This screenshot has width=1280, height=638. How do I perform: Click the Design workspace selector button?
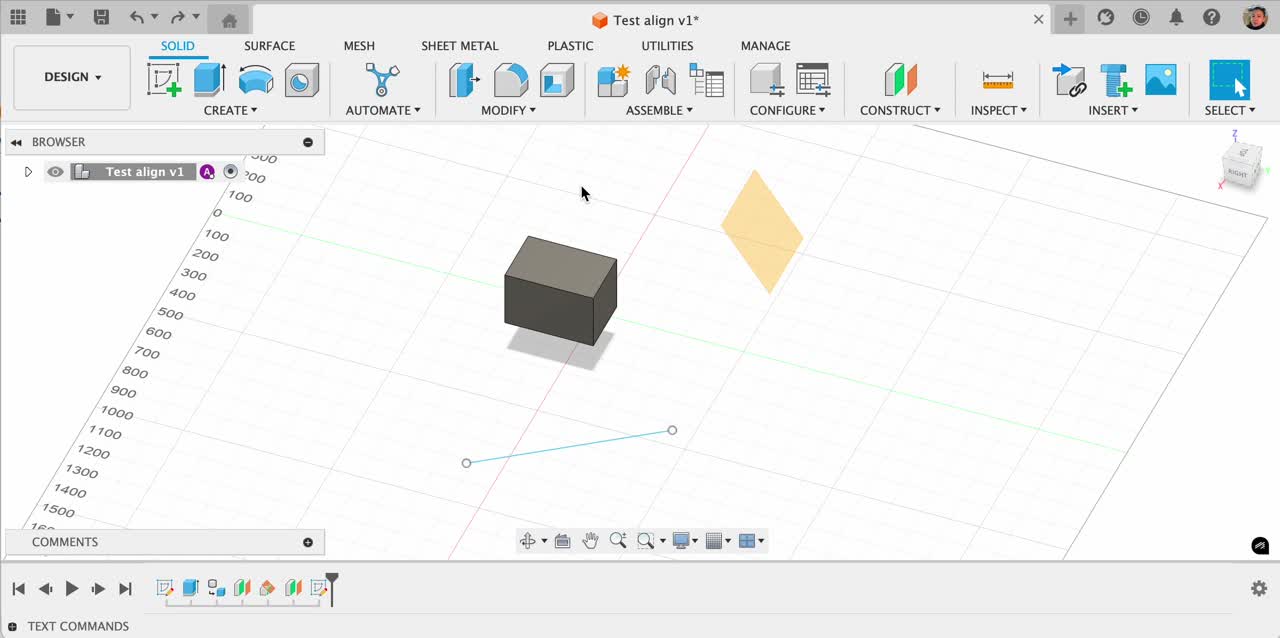coord(71,77)
